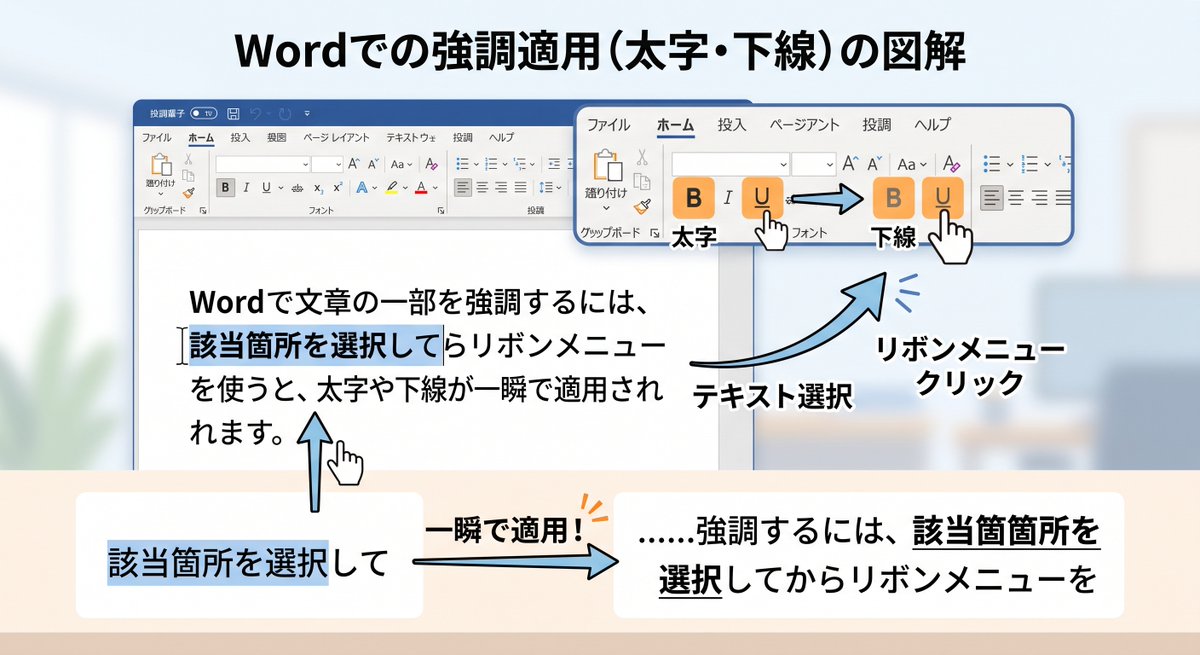
Task: Click Decrease Font Size in main ribbon
Action: 374,164
